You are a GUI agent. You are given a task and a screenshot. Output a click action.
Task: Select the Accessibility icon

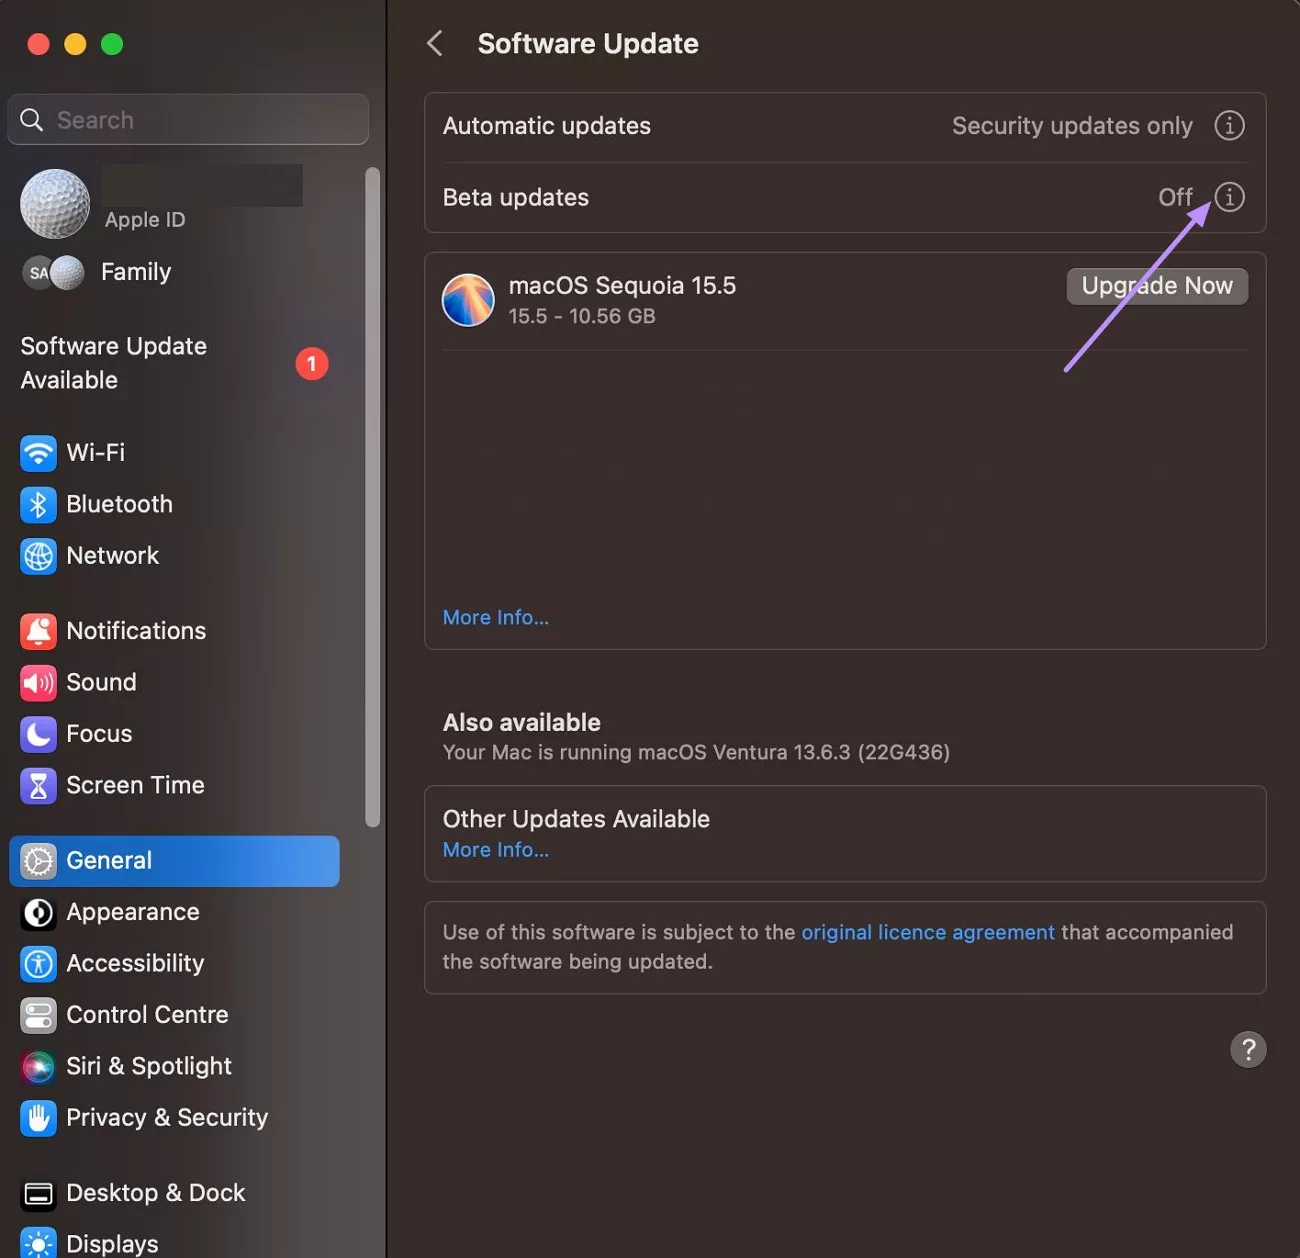pos(38,964)
